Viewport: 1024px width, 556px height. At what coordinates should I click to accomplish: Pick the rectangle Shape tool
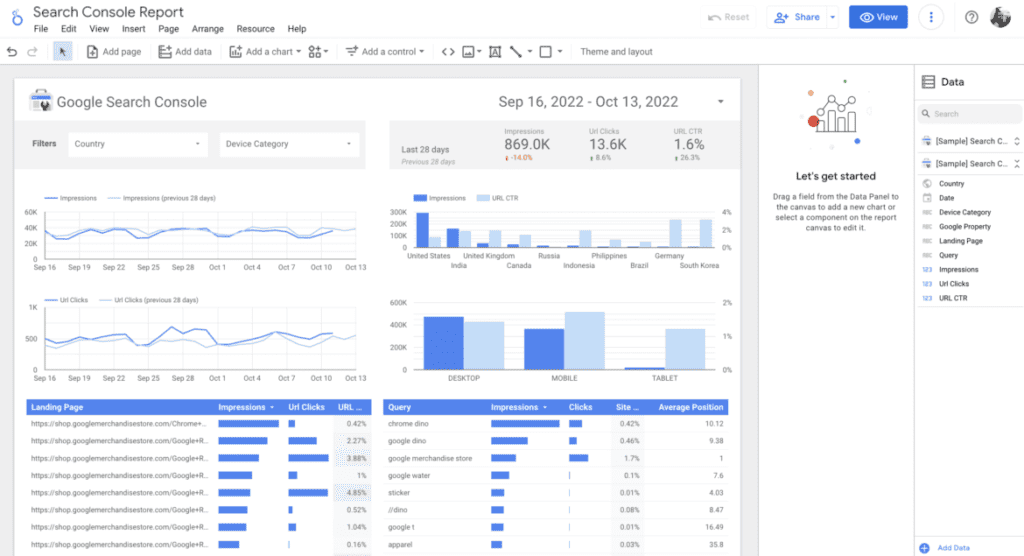(x=546, y=52)
